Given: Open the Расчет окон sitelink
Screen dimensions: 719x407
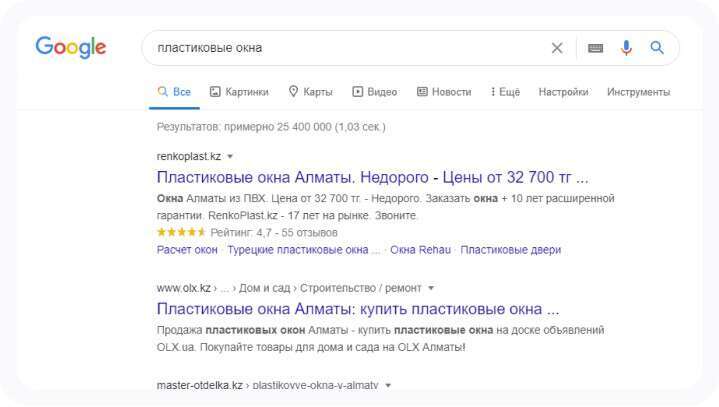Looking at the screenshot, I should 187,250.
